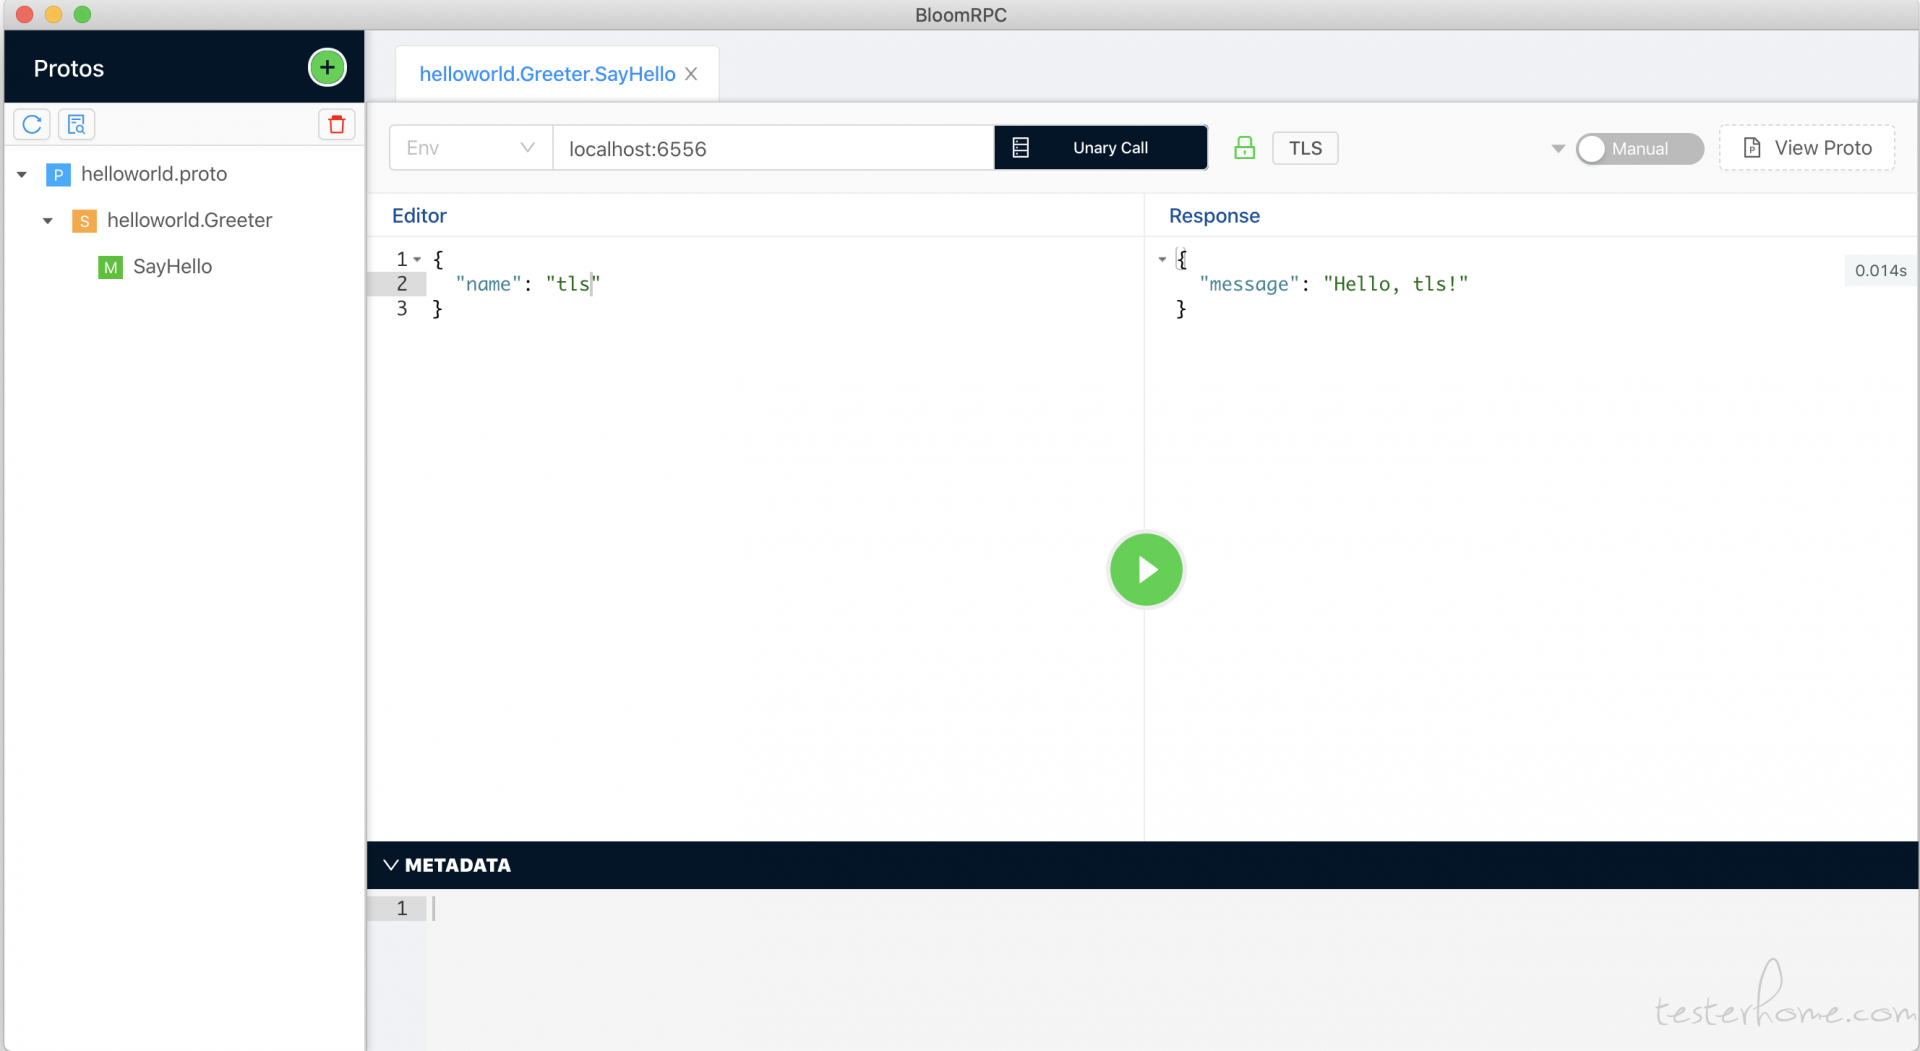
Task: Collapse the helloworld.Greeter service node
Action: 48,221
